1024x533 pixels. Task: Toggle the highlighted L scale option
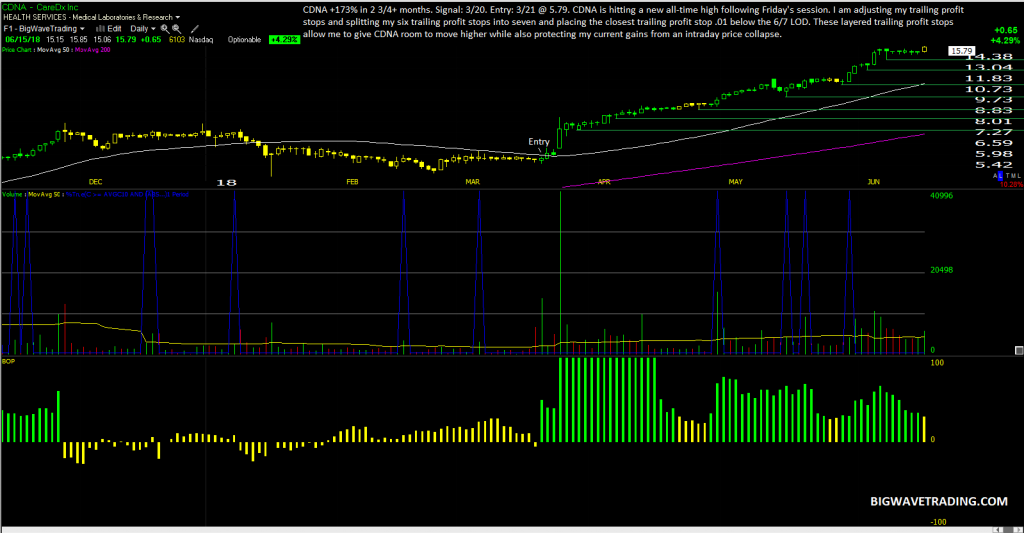[1000, 176]
